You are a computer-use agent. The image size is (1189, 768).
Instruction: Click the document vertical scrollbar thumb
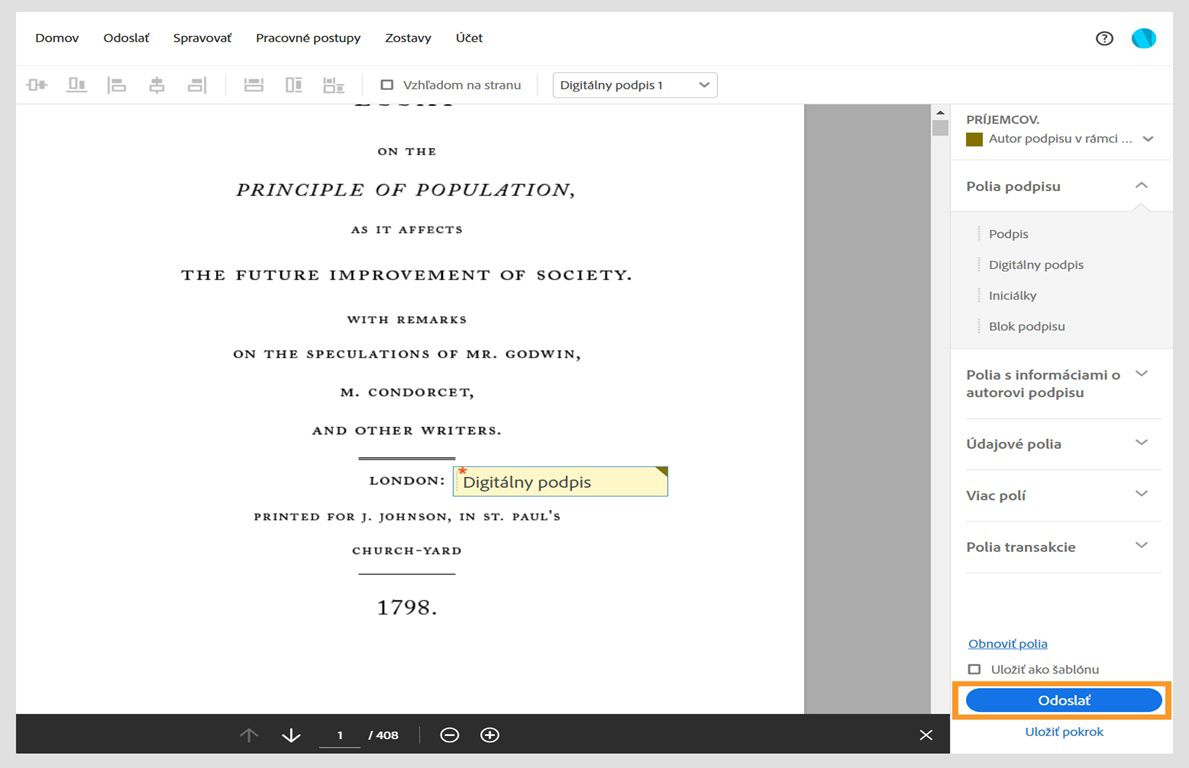[x=940, y=127]
